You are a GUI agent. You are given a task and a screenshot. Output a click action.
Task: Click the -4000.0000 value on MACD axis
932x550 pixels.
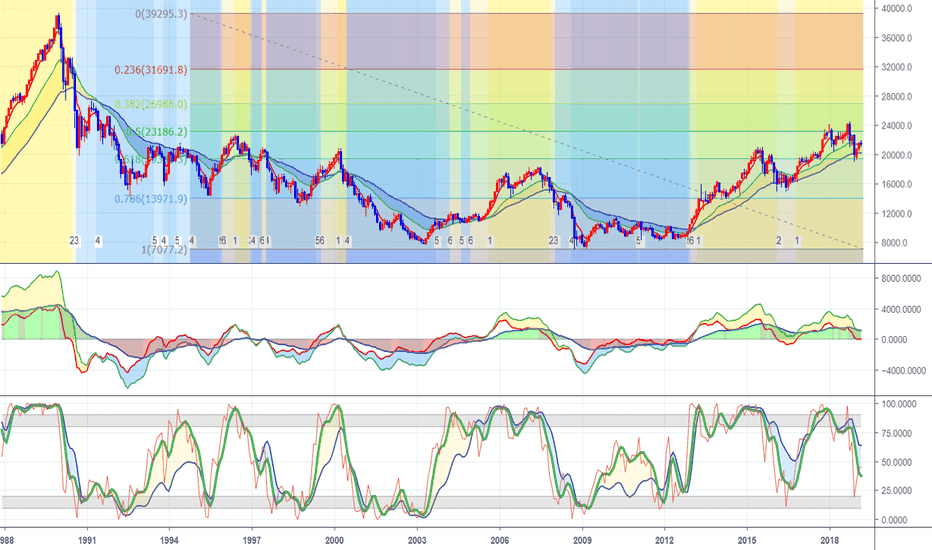903,371
